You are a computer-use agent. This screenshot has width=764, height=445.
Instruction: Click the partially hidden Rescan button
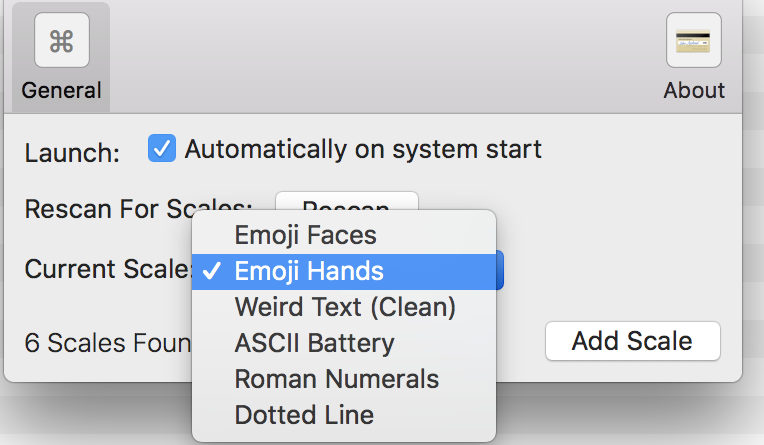(x=346, y=201)
